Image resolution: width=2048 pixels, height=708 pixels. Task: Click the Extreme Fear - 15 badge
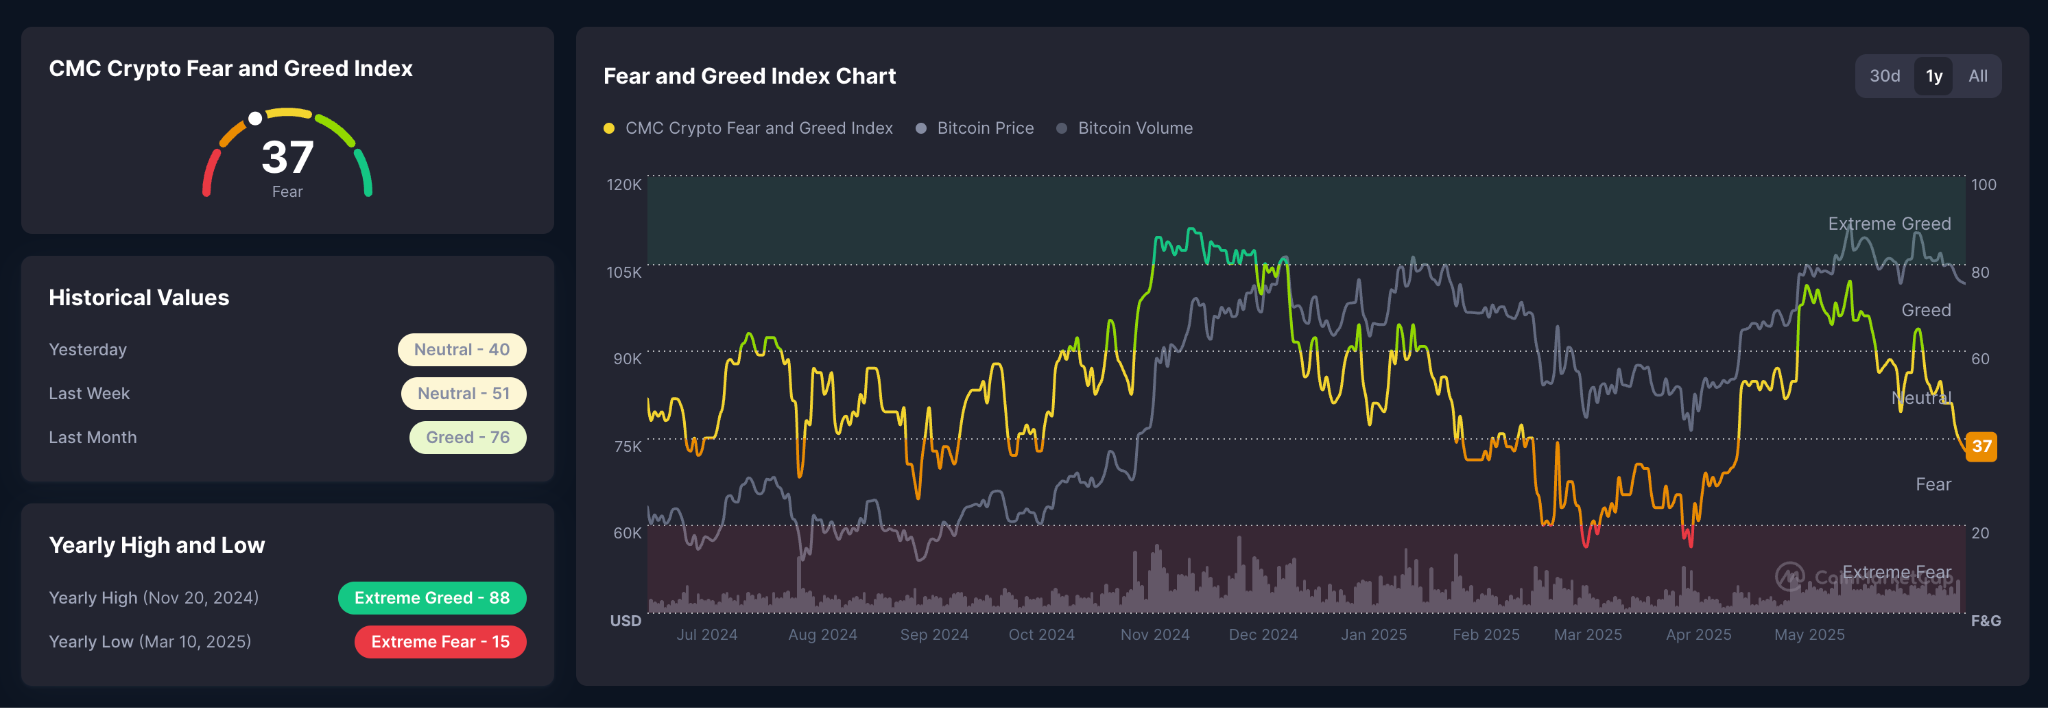click(x=440, y=641)
